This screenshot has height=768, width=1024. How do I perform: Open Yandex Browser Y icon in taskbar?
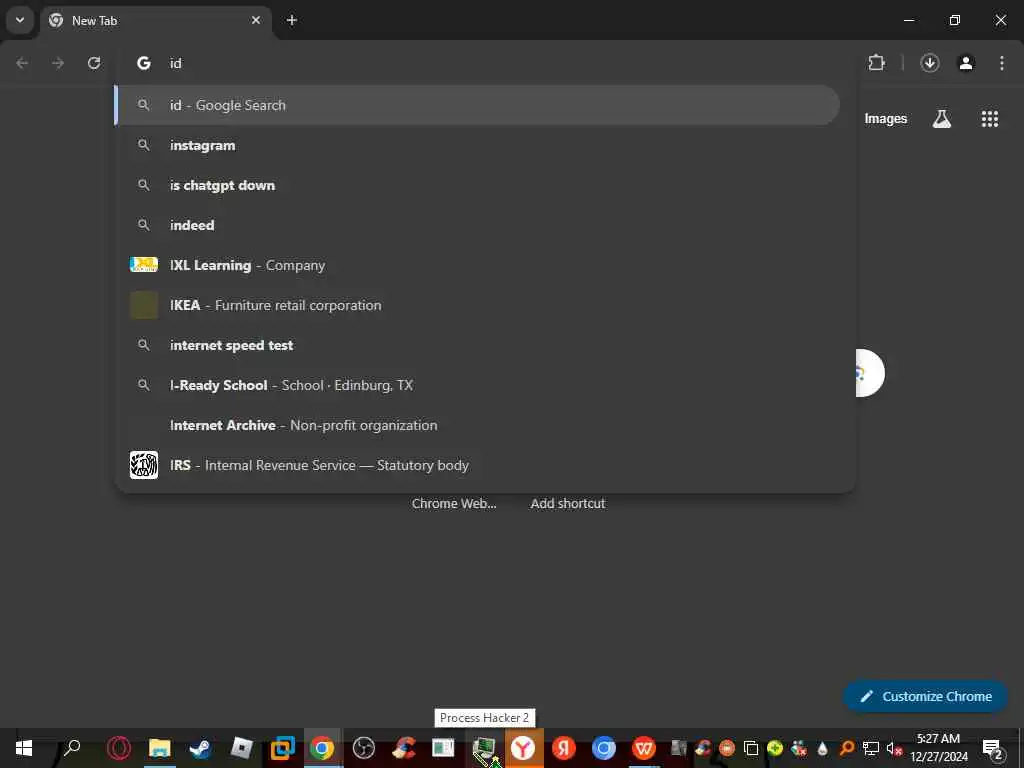523,748
